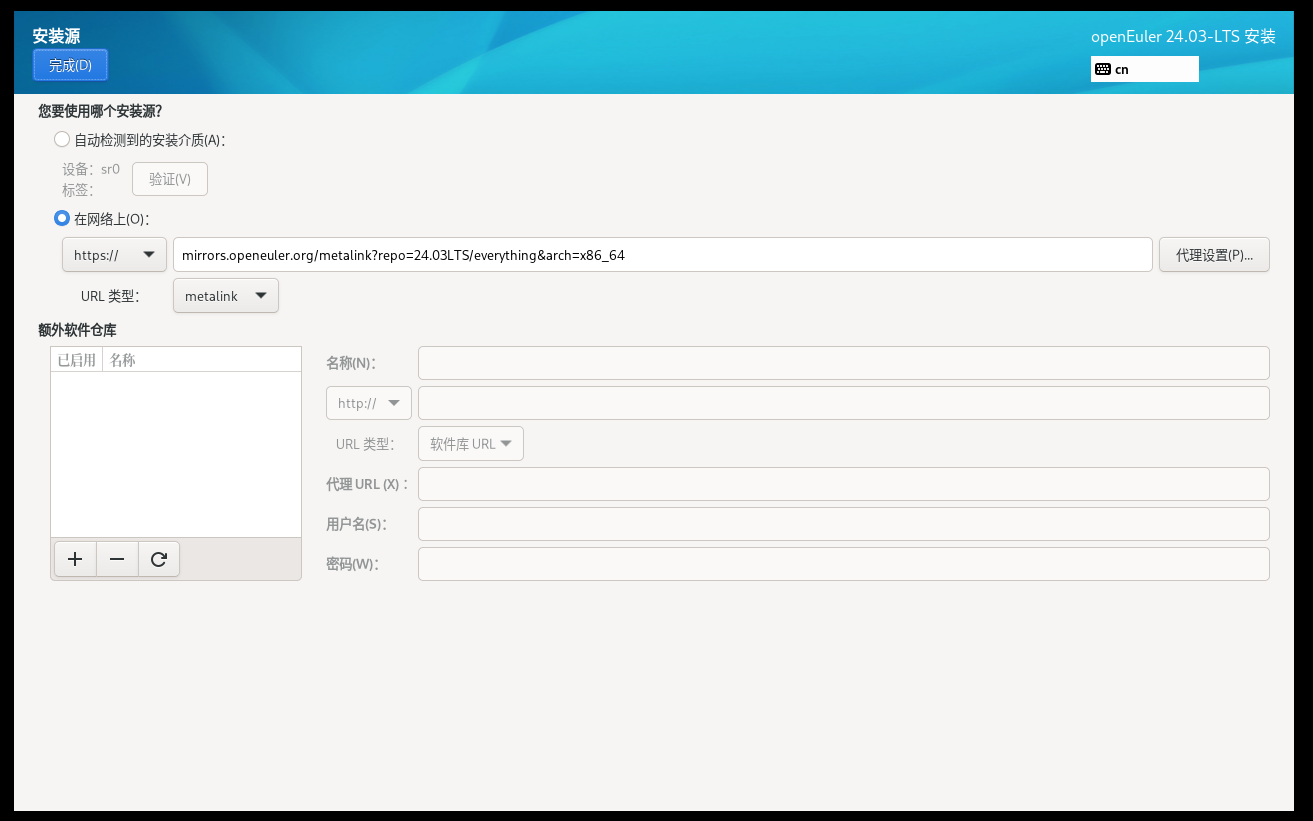The width and height of the screenshot is (1313, 821).
Task: Add a repository with the plus icon
Action: click(x=74, y=560)
